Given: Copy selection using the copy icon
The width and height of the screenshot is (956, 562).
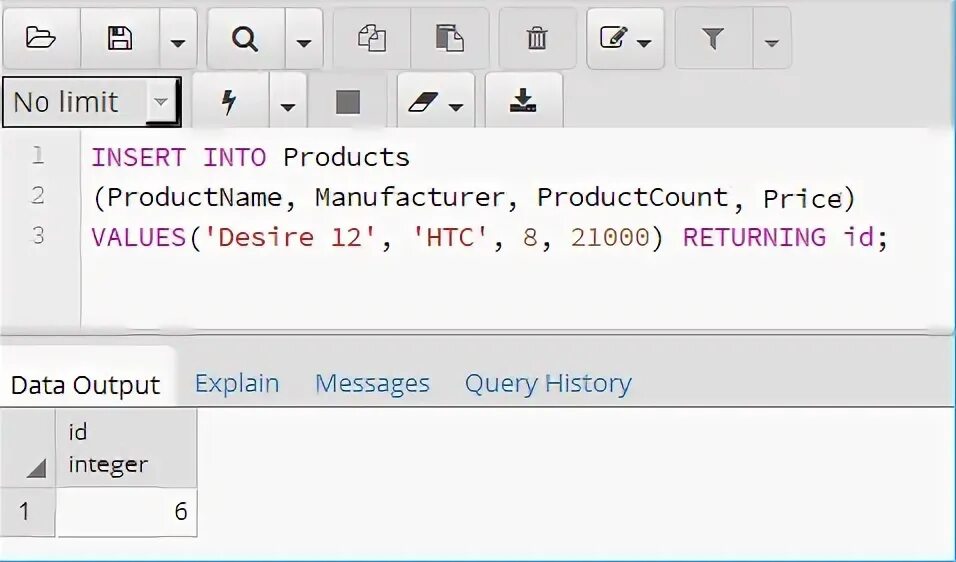Looking at the screenshot, I should (x=371, y=38).
